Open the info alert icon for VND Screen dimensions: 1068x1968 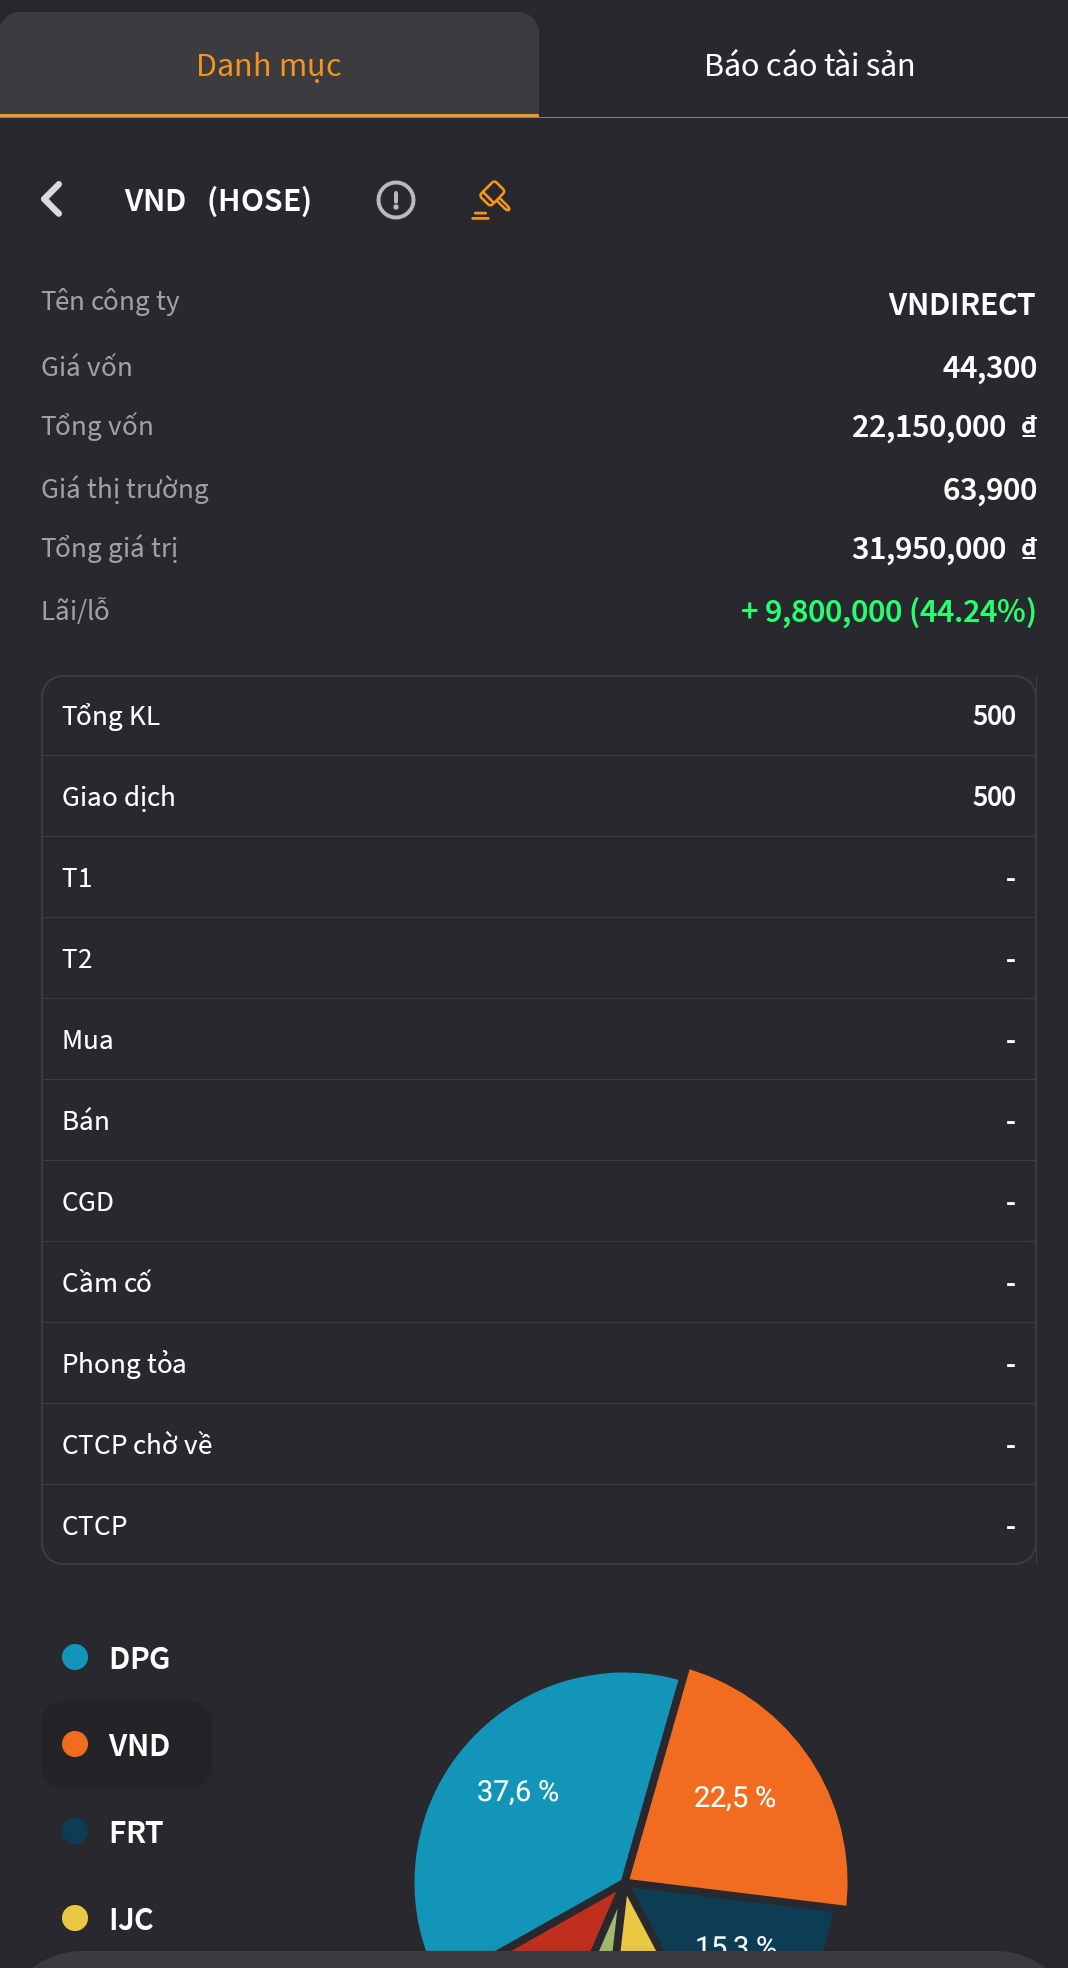coord(395,200)
